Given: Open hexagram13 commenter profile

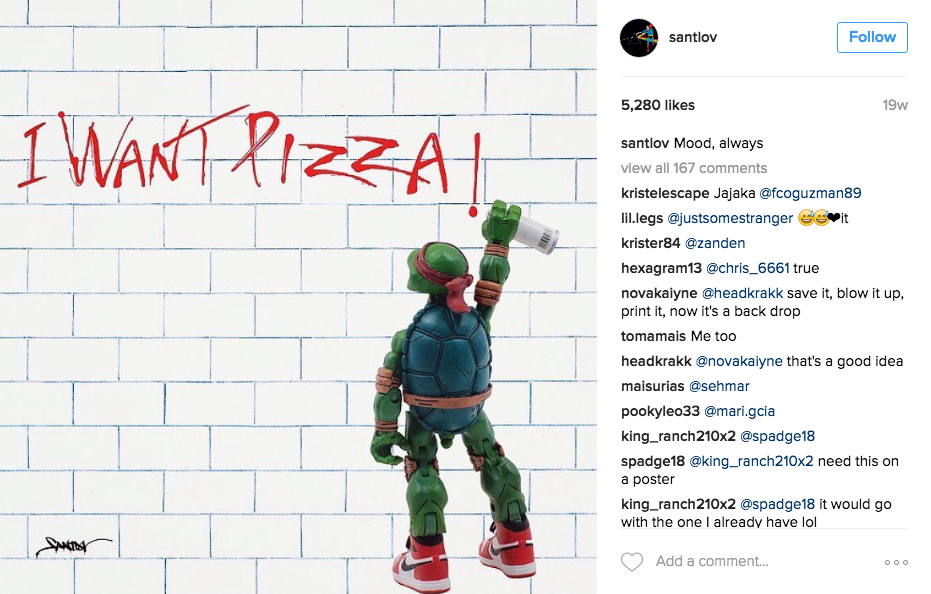Looking at the screenshot, I should tap(661, 268).
